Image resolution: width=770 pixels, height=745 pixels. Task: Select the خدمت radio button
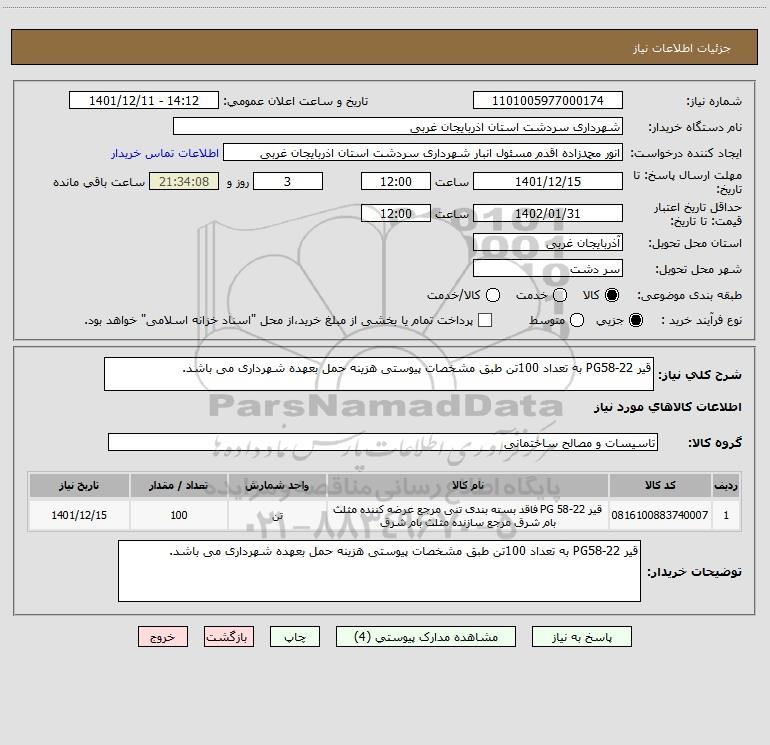[560, 295]
